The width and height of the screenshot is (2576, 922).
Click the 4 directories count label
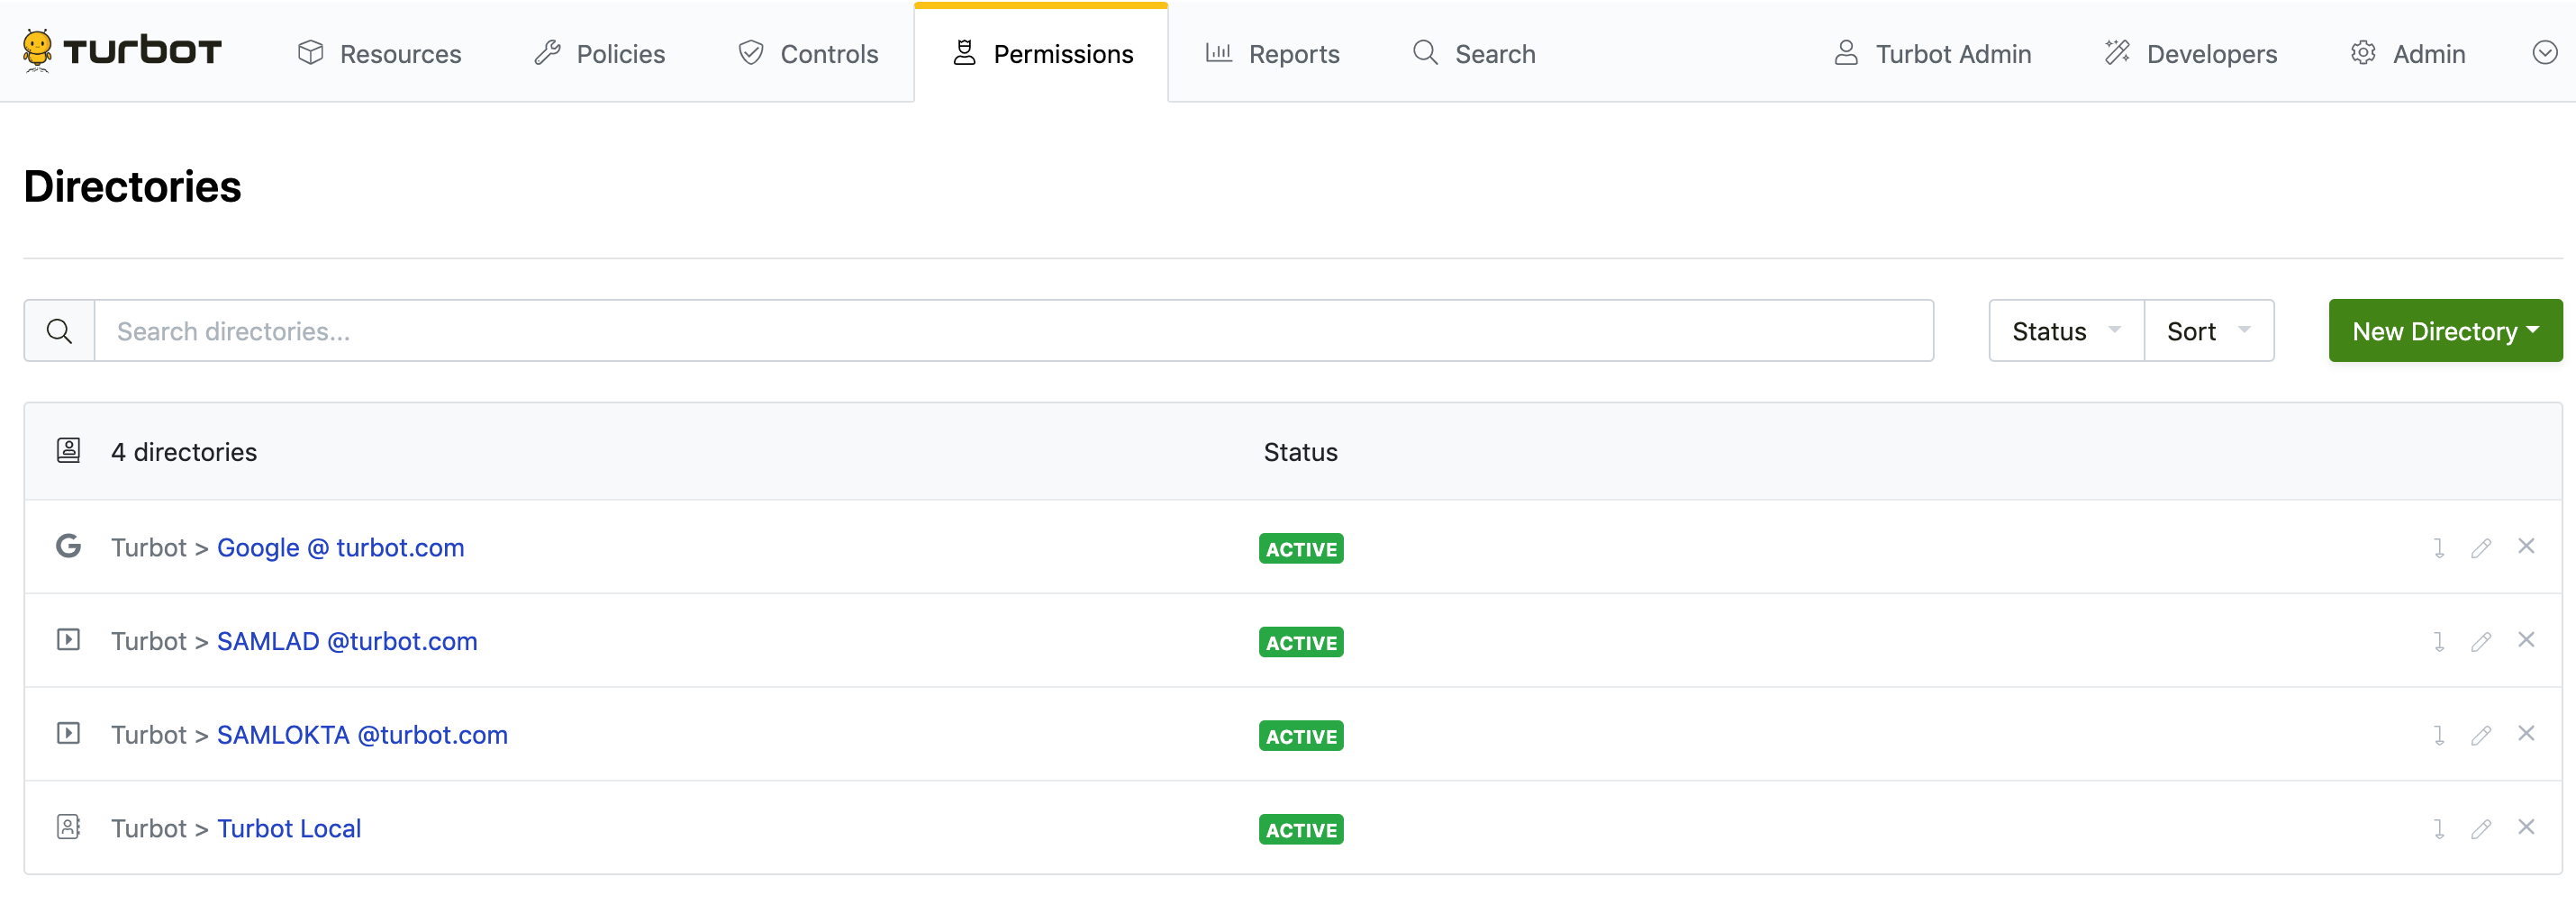point(184,452)
